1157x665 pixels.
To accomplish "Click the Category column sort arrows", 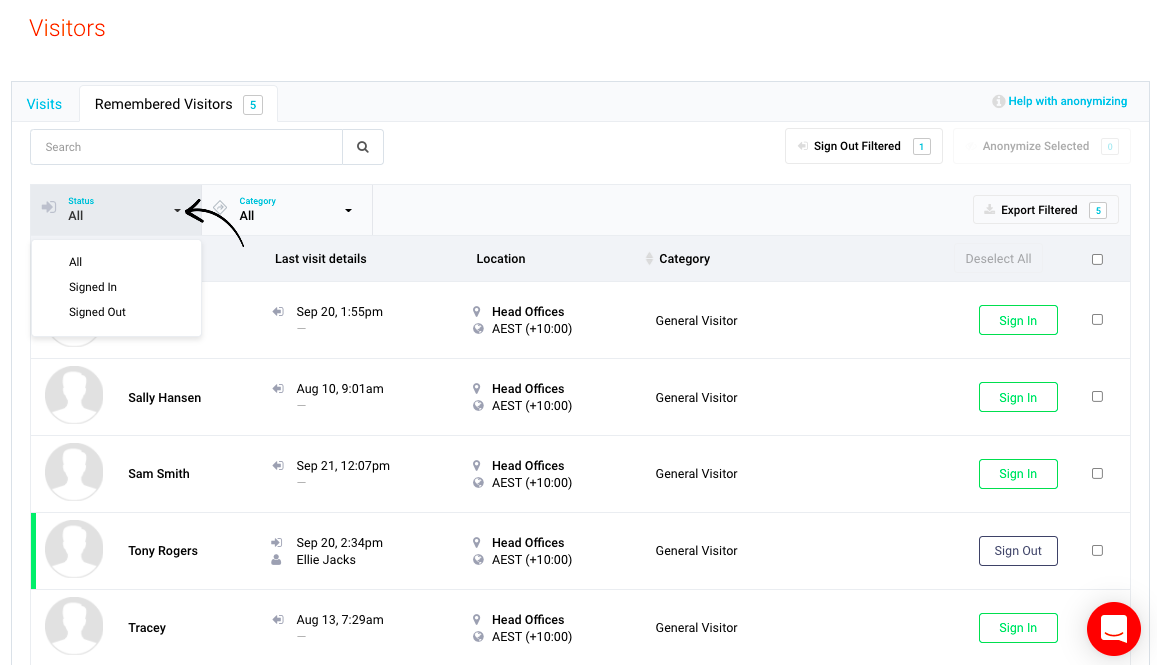I will point(649,258).
